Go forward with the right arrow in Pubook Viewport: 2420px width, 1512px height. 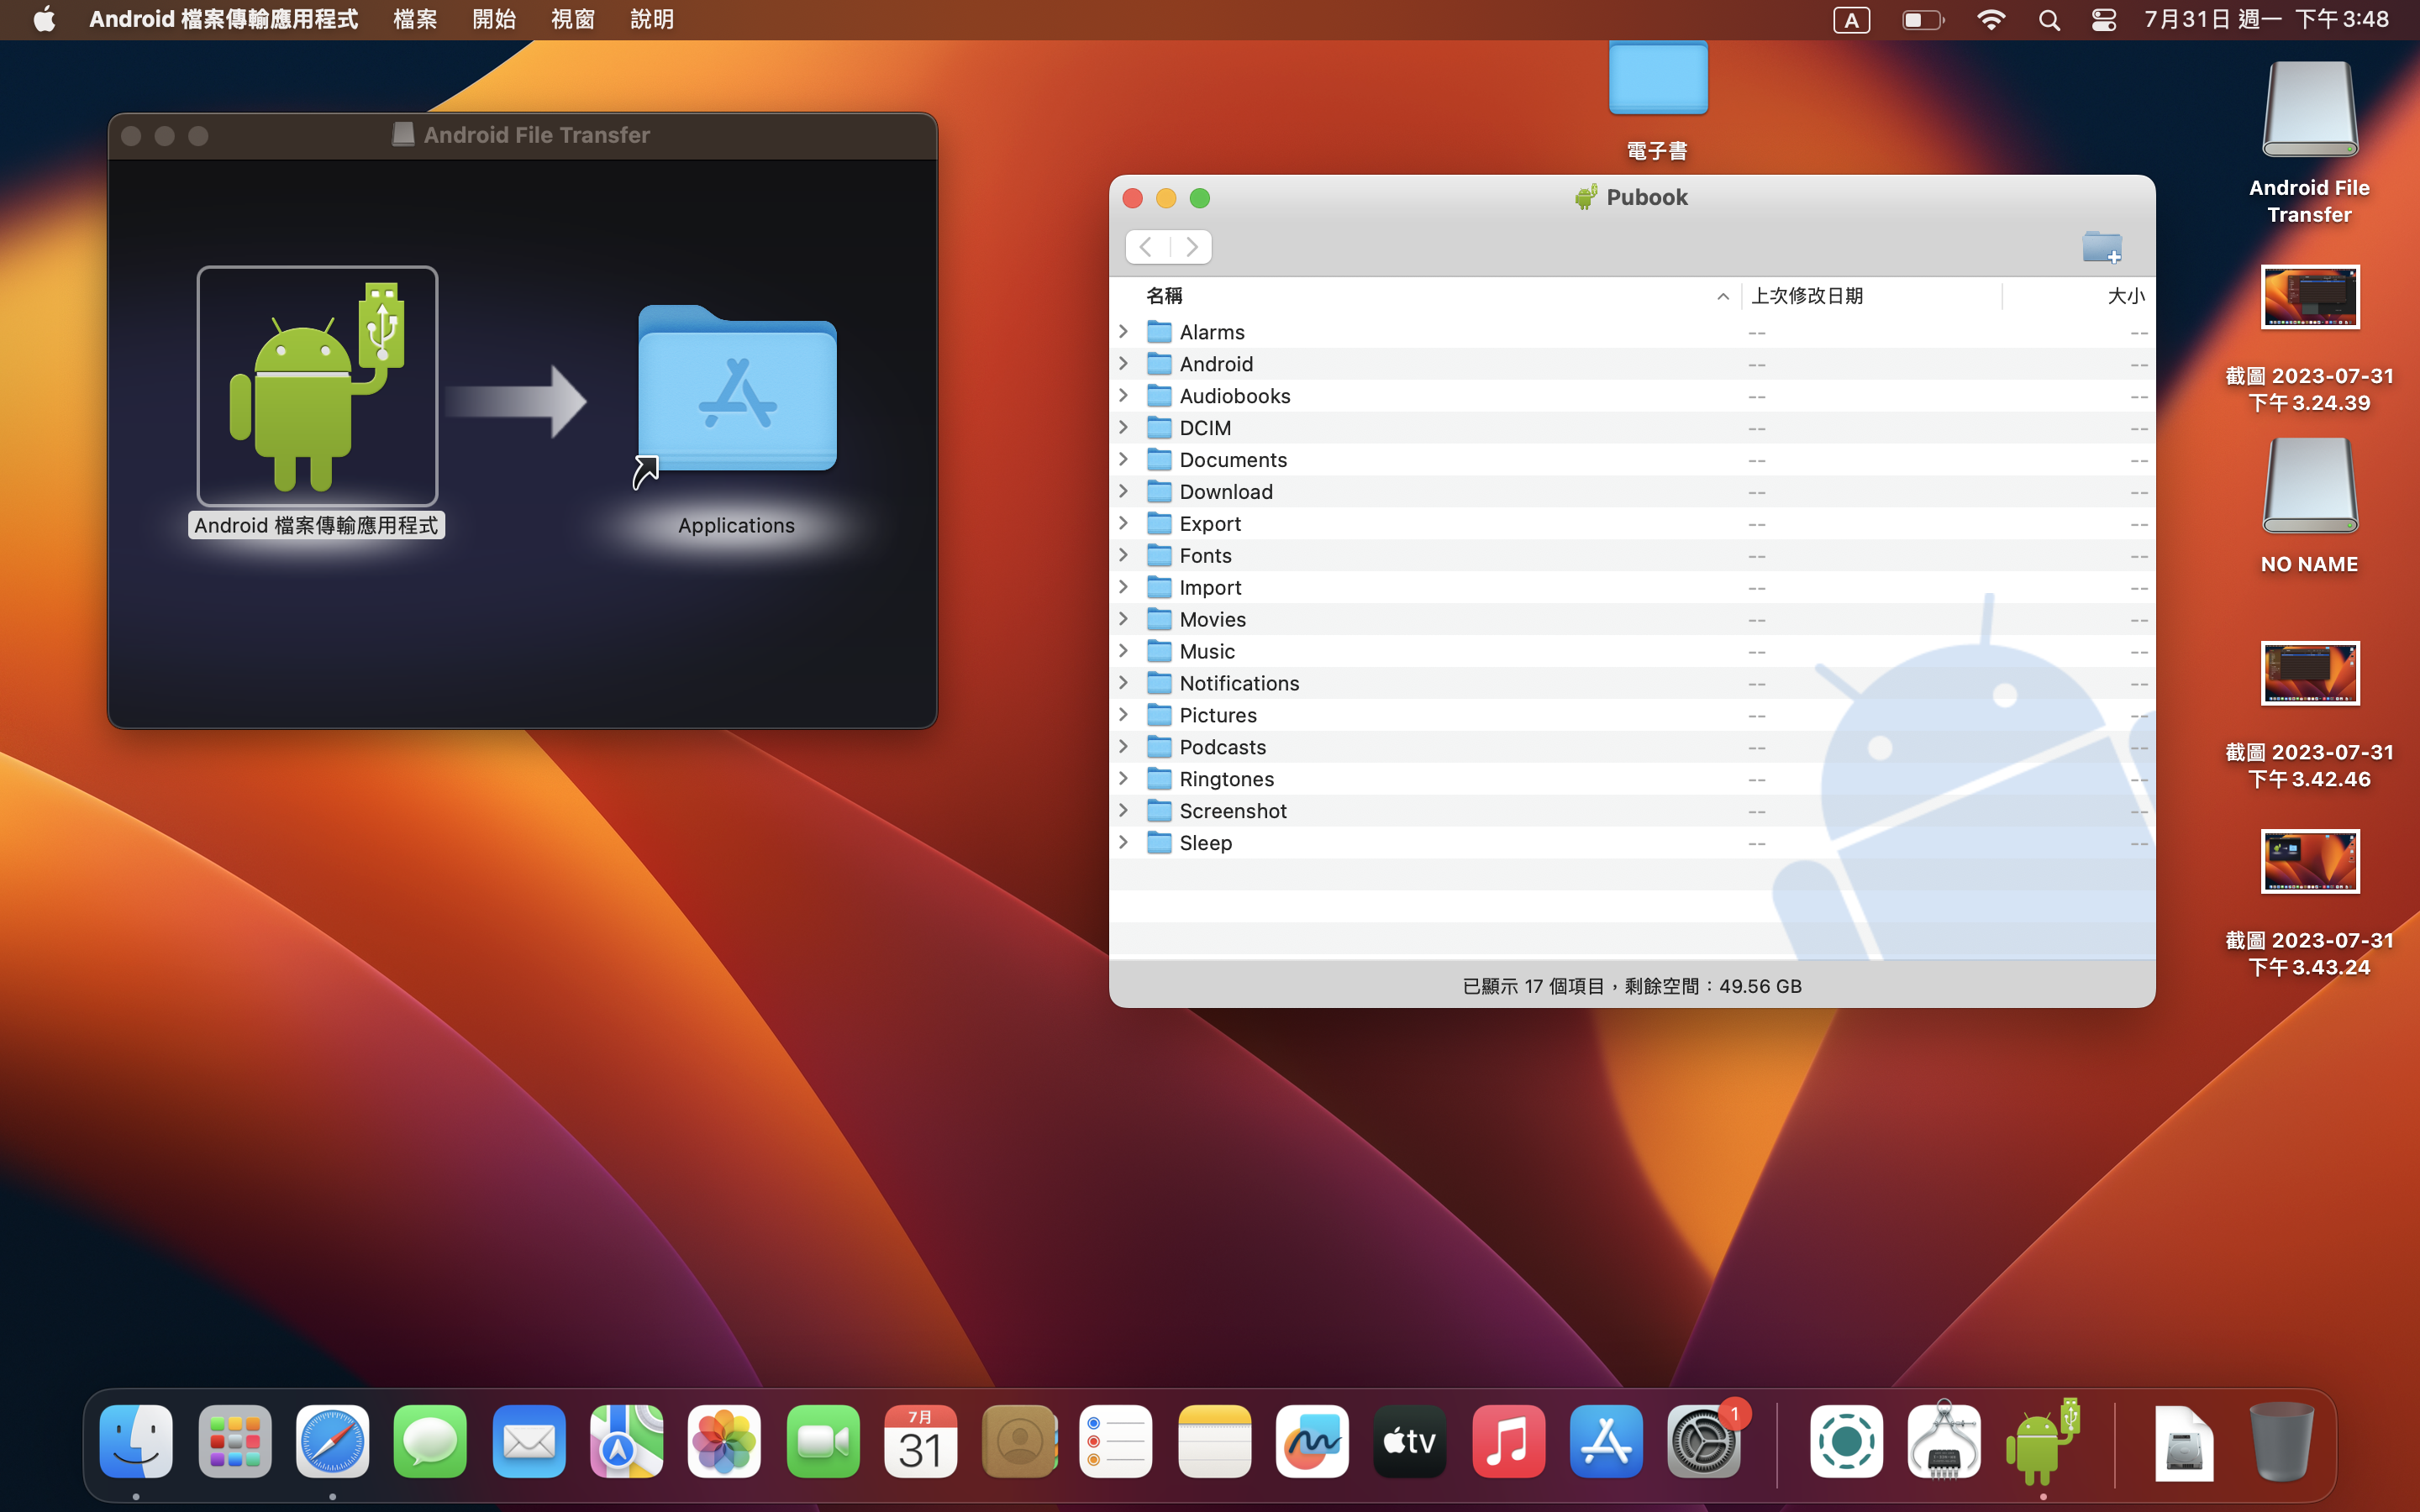point(1191,247)
